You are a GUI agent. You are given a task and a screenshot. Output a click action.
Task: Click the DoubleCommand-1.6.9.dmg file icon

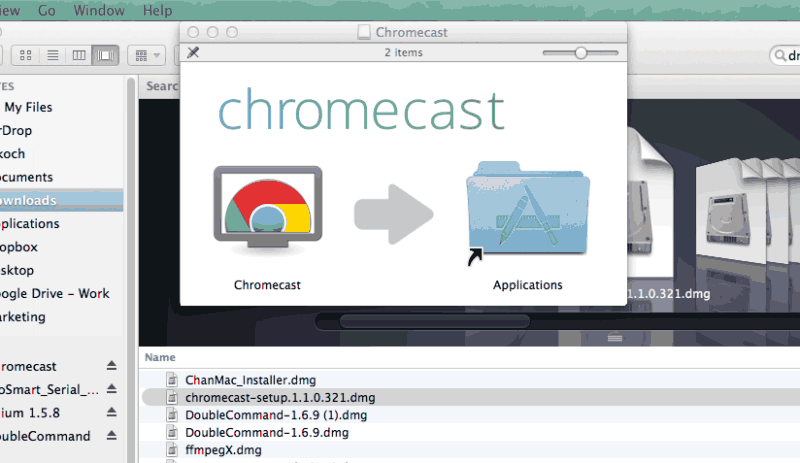pos(172,432)
